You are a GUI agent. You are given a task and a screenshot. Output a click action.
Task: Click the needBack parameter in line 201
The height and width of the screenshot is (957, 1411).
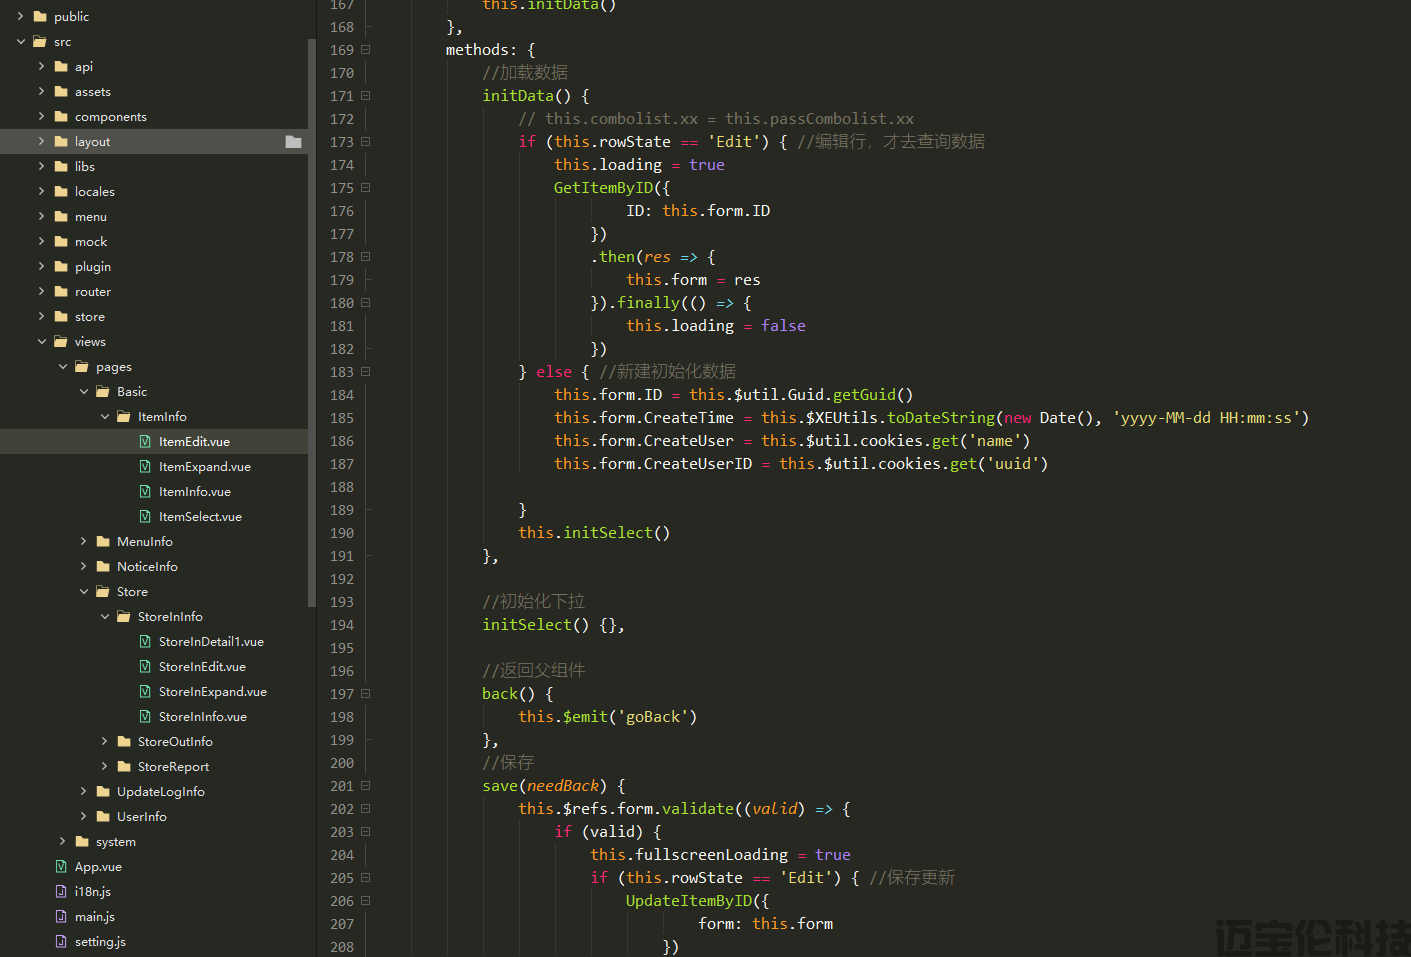tap(563, 786)
